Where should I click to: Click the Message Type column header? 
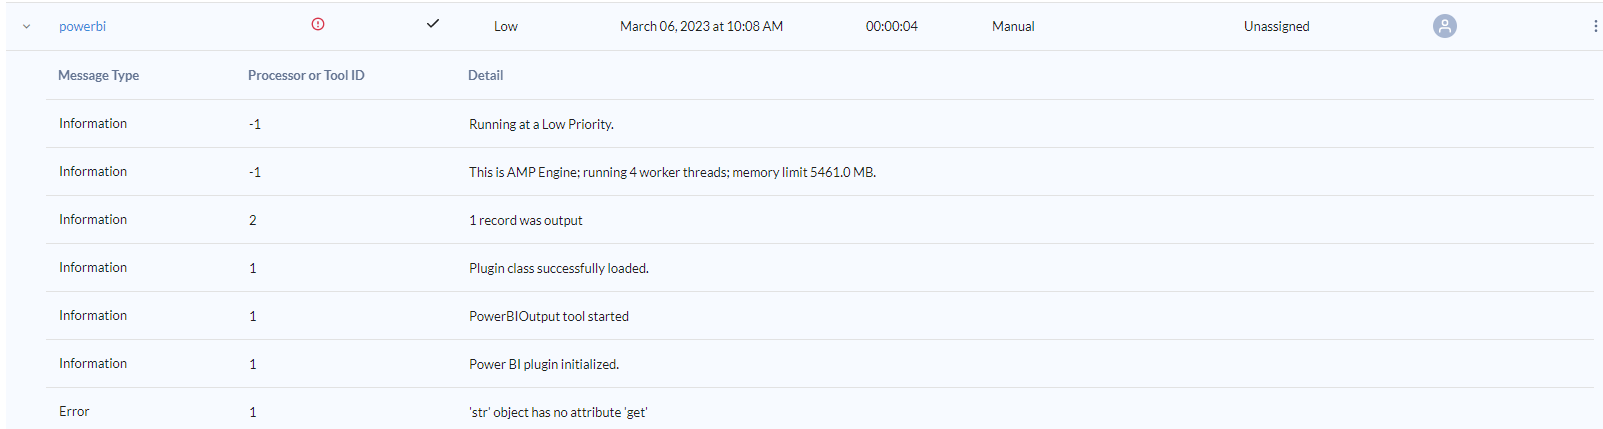pyautogui.click(x=98, y=75)
